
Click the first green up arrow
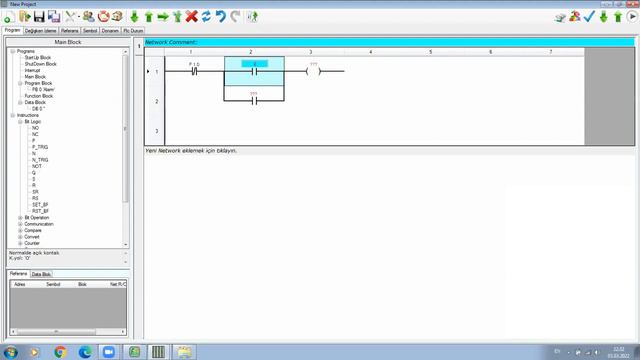[x=149, y=17]
